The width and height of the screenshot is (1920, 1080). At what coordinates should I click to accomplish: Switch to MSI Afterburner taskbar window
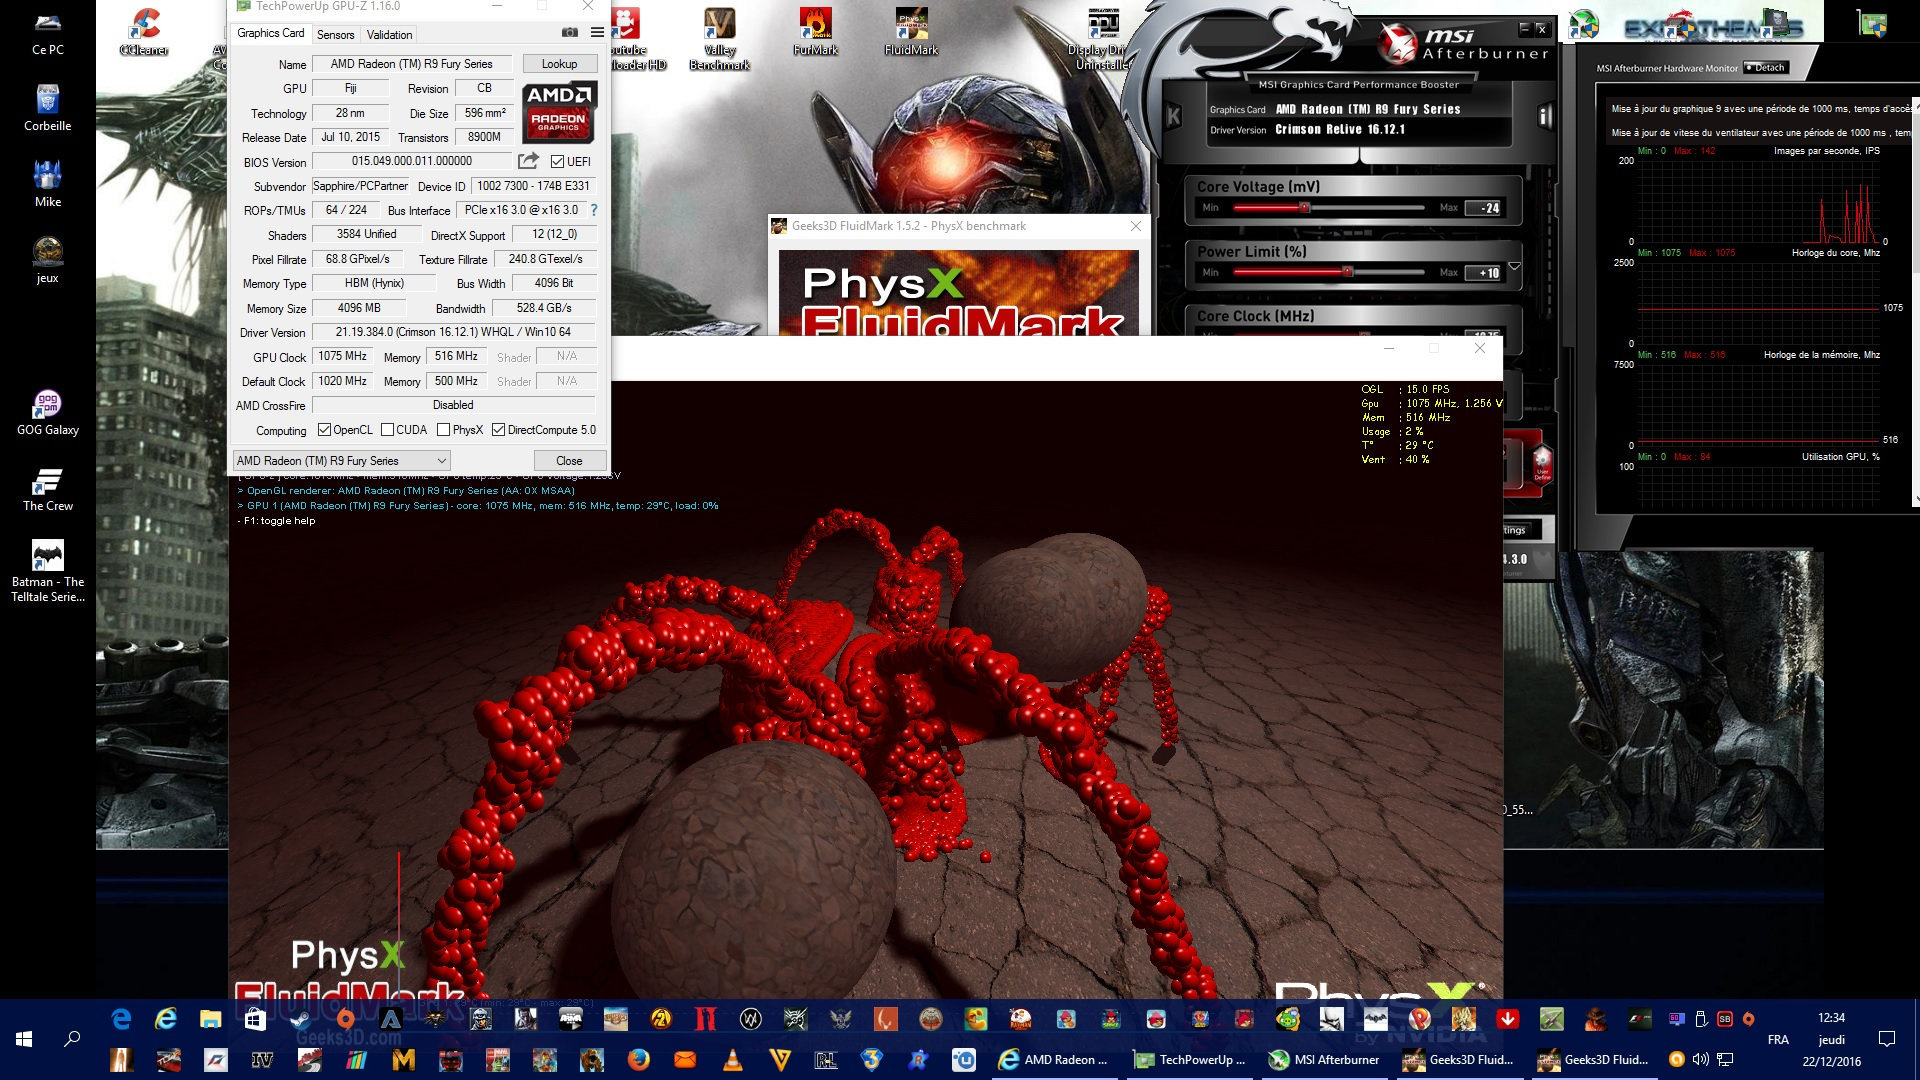tap(1324, 1059)
